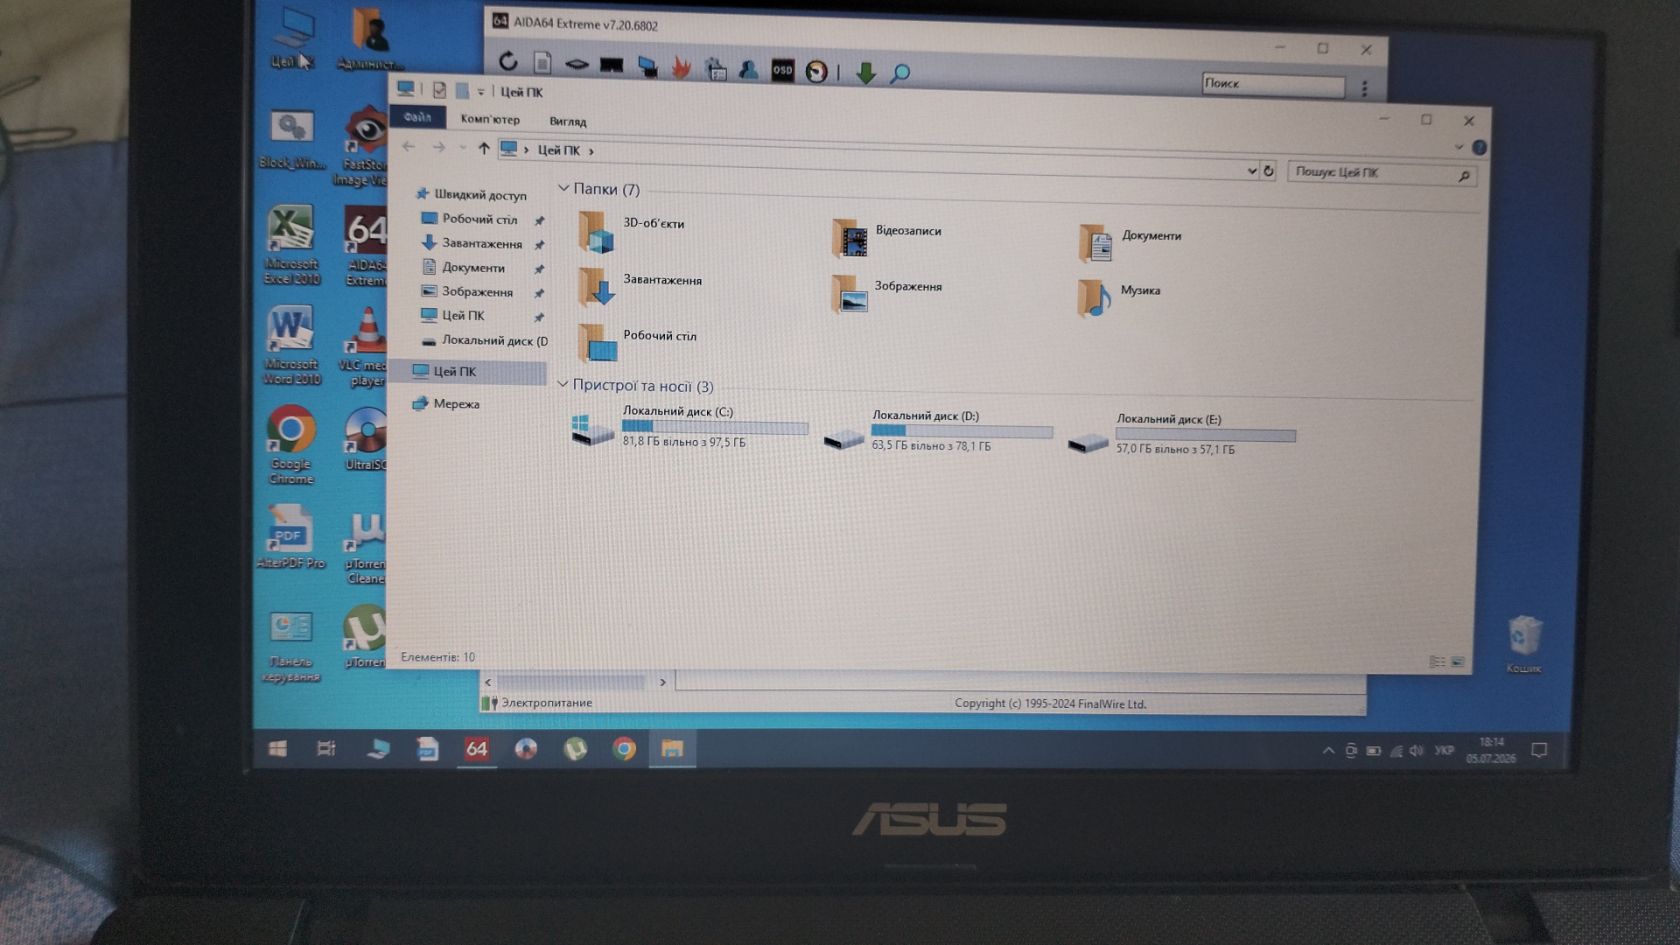Click the AIDA64 refresh toolbar icon

[508, 62]
